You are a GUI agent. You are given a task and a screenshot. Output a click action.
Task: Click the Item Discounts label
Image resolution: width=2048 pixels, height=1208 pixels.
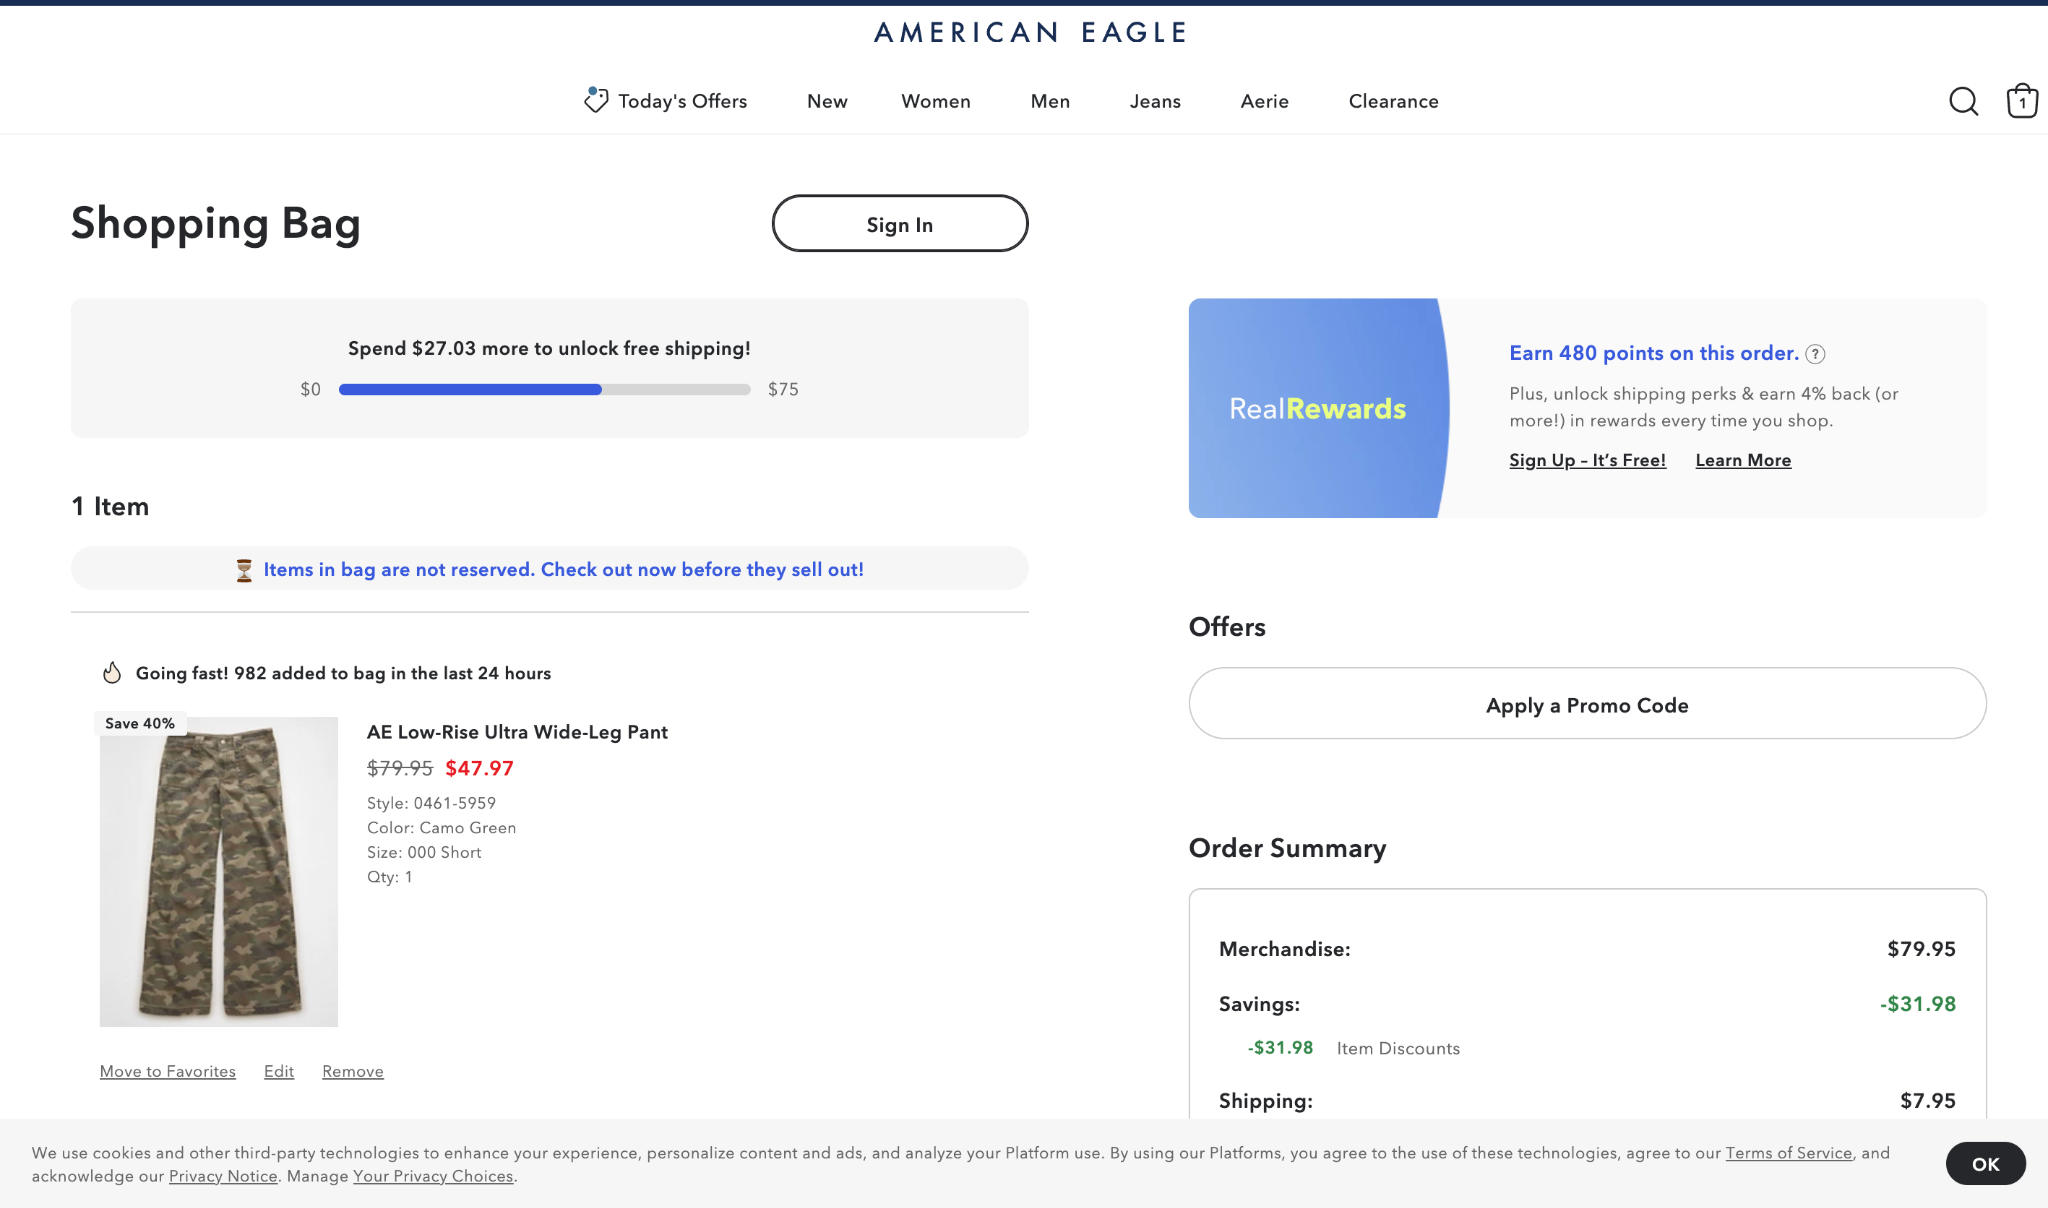click(1398, 1048)
